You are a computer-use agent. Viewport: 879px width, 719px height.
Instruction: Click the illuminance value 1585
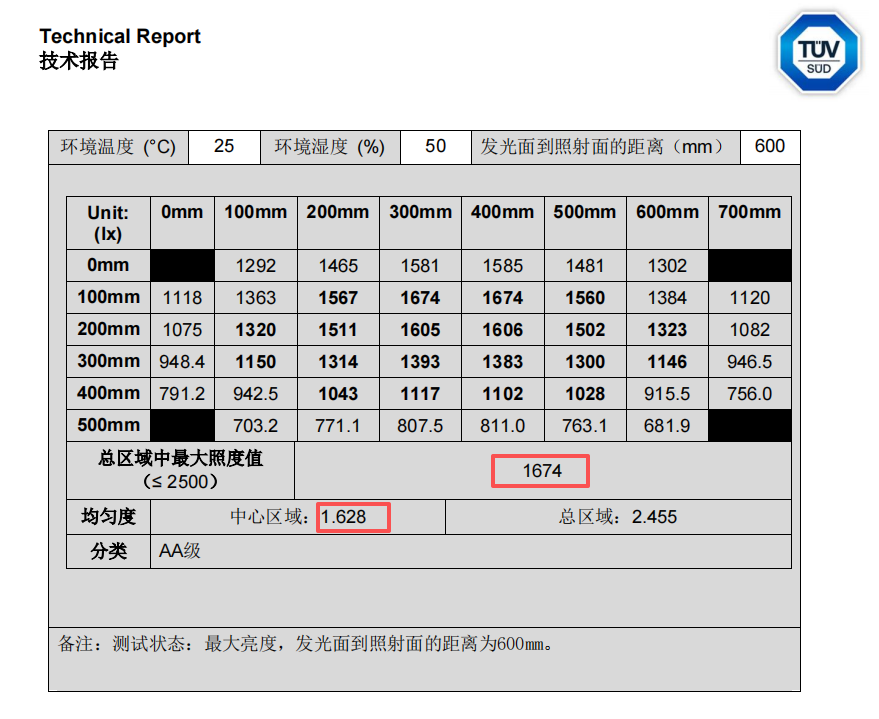[503, 266]
